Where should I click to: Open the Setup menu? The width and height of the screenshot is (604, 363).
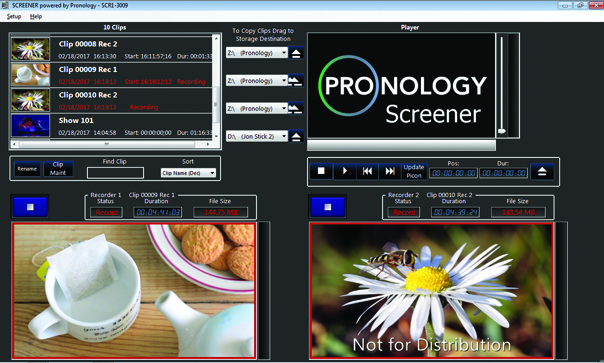click(x=14, y=17)
